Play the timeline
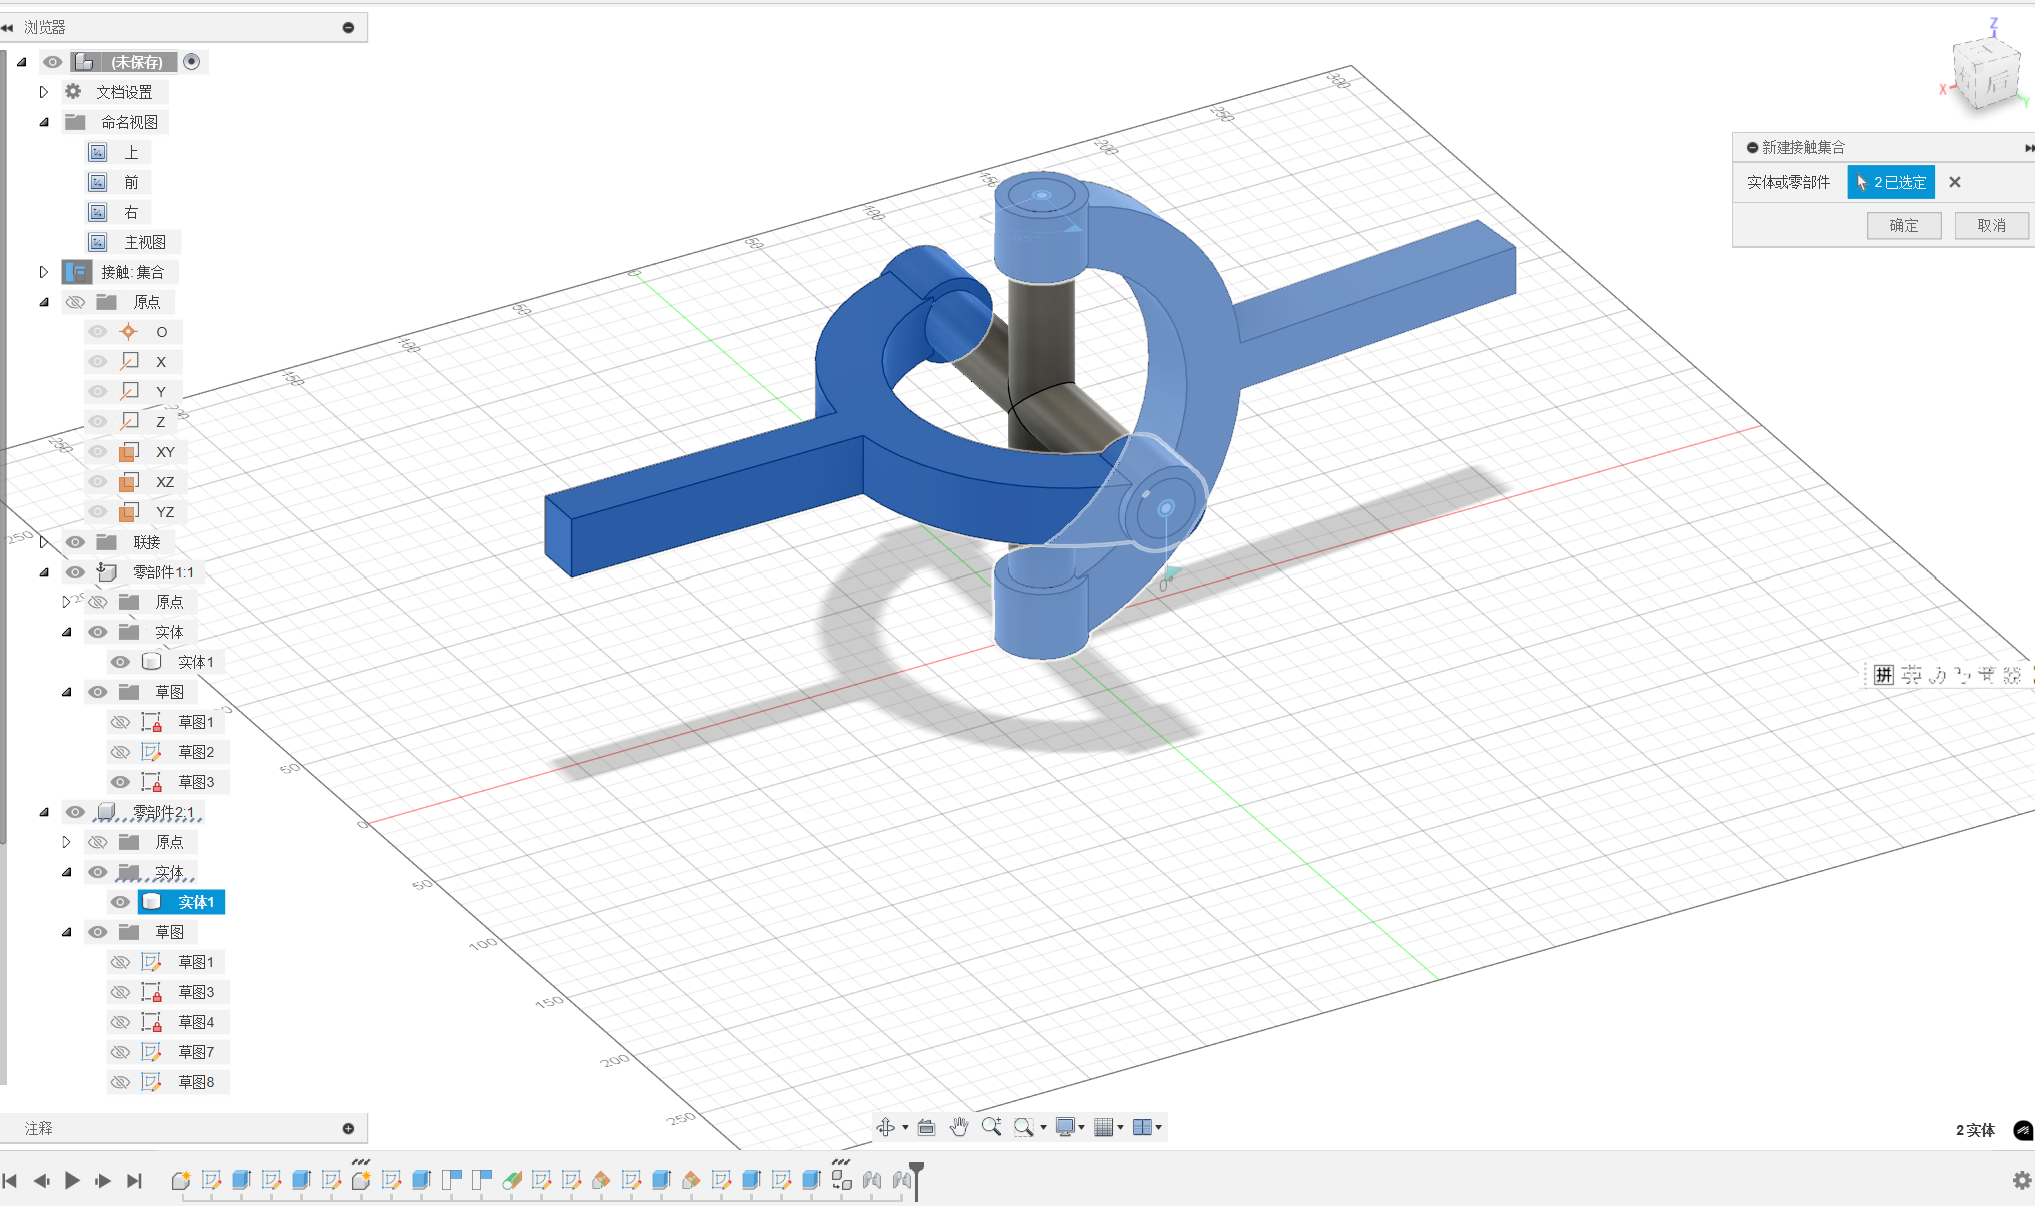Image resolution: width=2035 pixels, height=1206 pixels. tap(72, 1180)
